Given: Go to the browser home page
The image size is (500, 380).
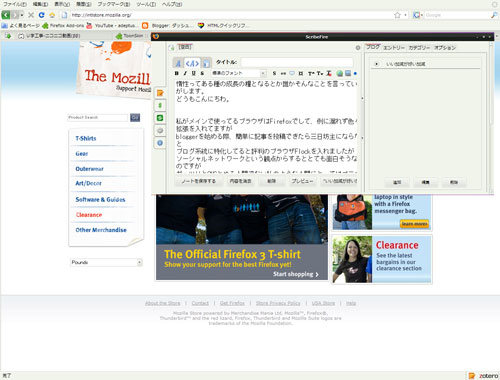Looking at the screenshot, I should [x=52, y=15].
